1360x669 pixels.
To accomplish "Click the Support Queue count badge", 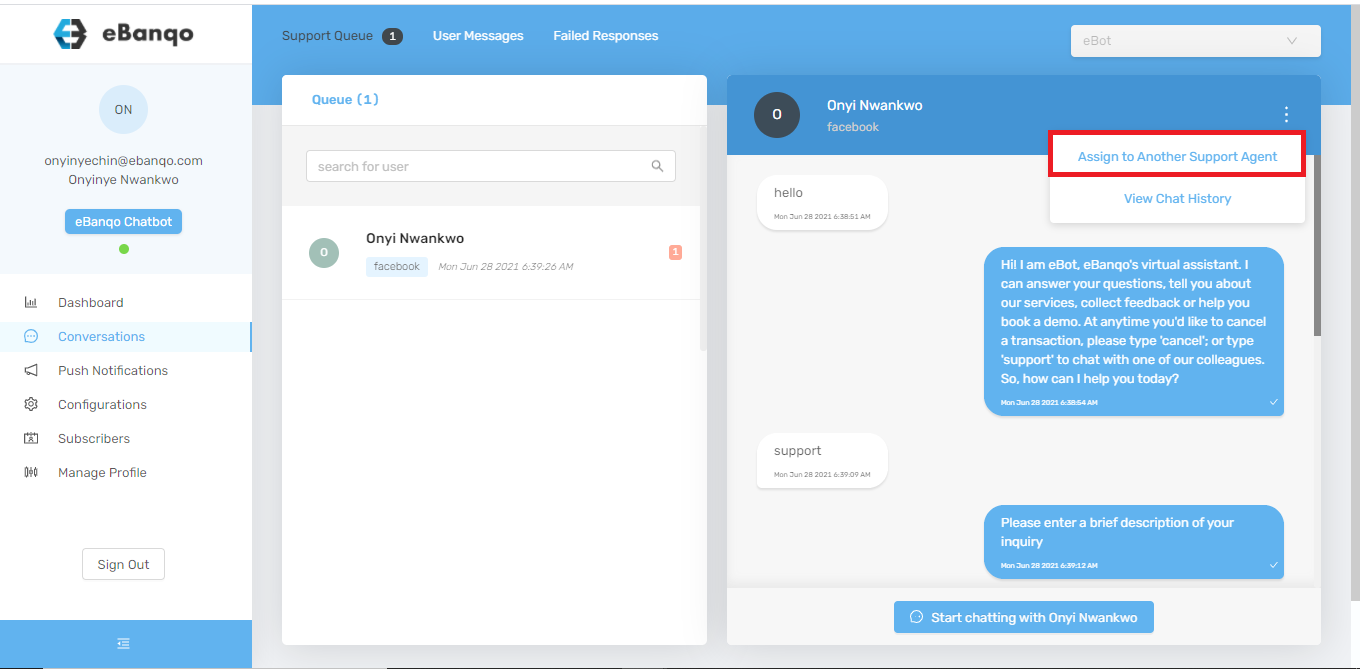I will click(392, 36).
